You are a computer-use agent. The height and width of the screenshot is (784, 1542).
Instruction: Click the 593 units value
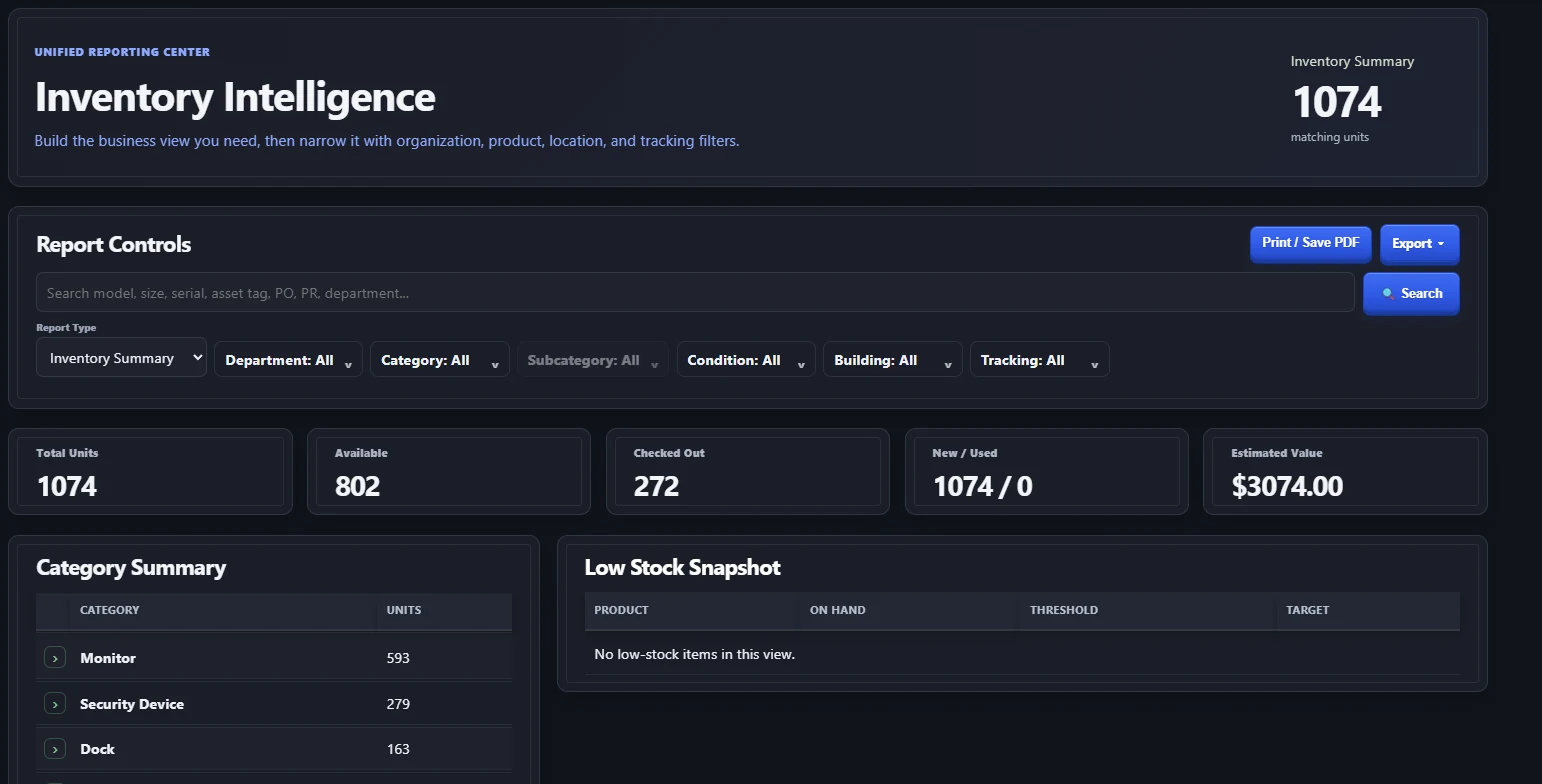[x=398, y=658]
